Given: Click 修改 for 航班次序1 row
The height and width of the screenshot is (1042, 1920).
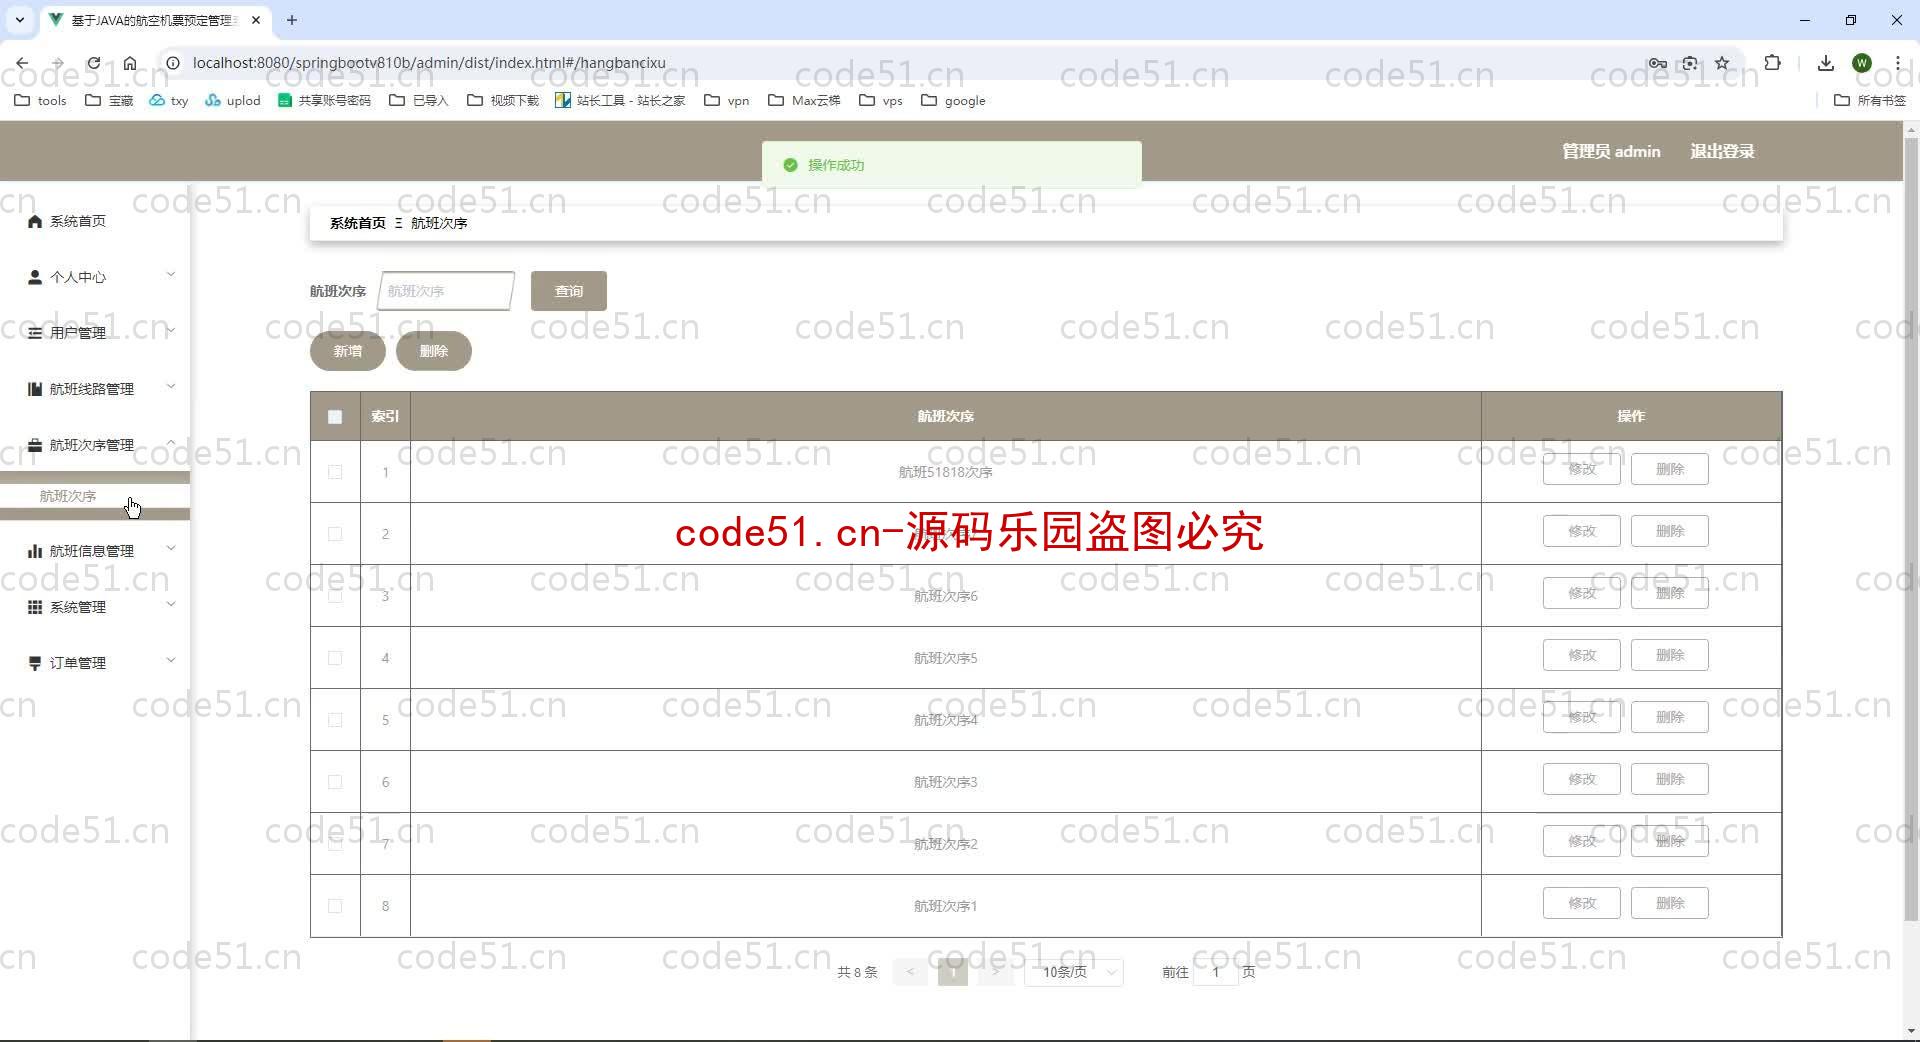Looking at the screenshot, I should click(1582, 903).
